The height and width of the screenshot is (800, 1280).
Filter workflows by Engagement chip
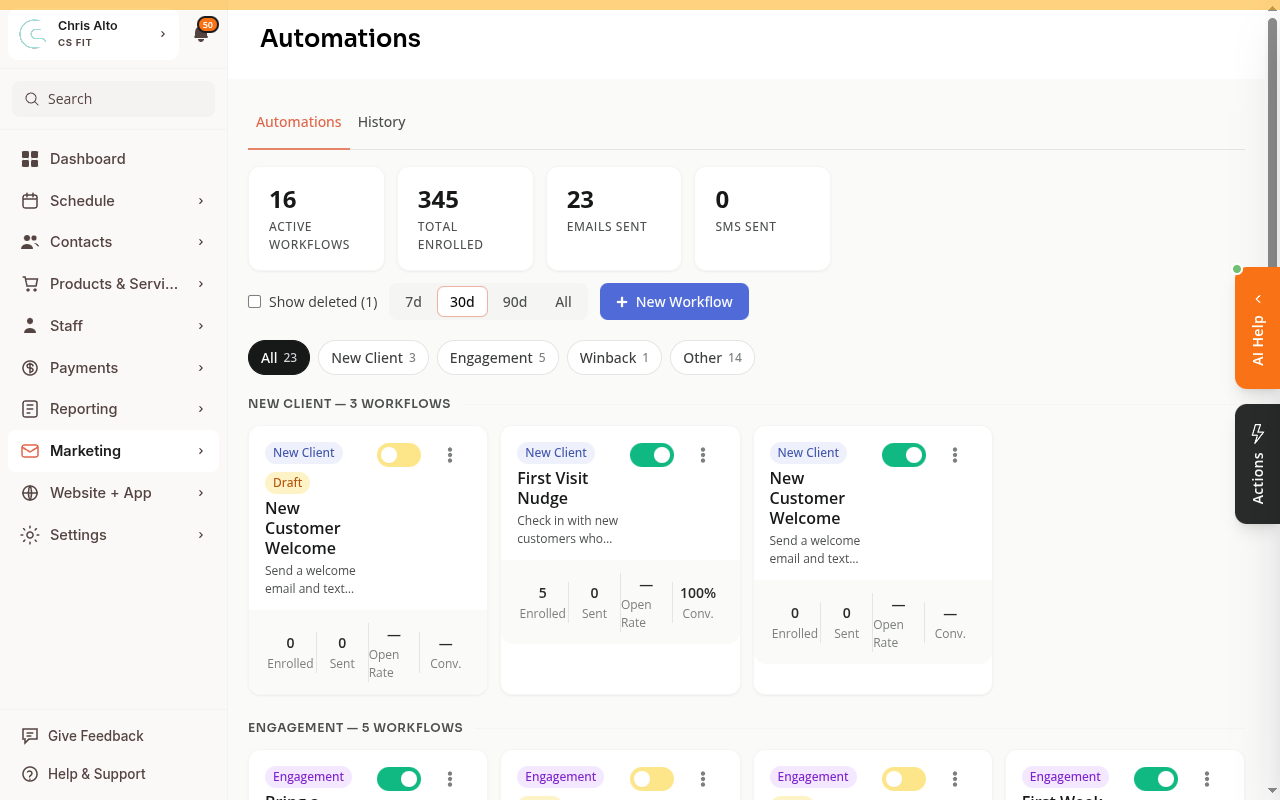[x=497, y=358]
